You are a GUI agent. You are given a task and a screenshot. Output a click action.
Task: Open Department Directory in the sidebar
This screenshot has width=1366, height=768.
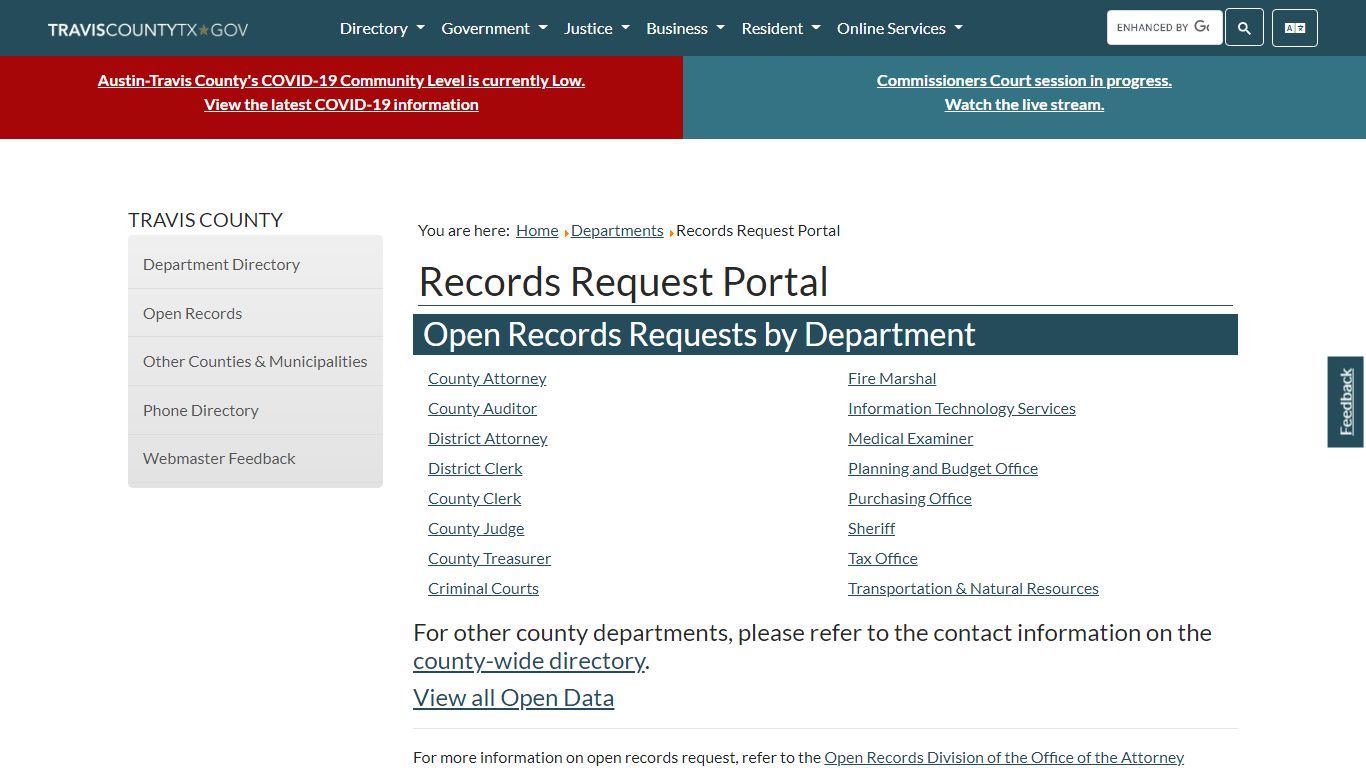[255, 264]
